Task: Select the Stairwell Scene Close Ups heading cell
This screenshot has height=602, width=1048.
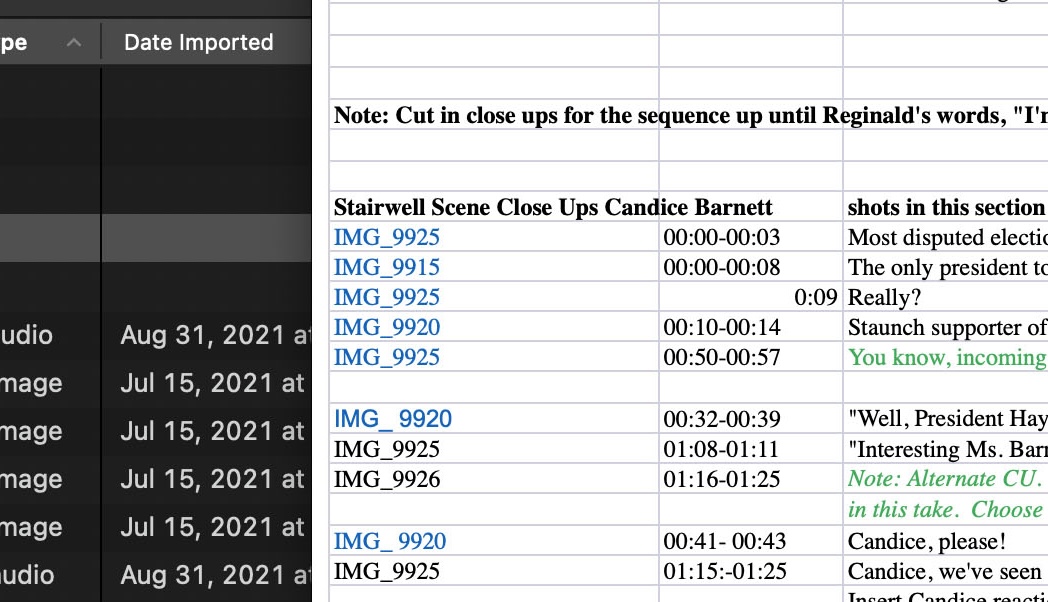Action: 552,208
